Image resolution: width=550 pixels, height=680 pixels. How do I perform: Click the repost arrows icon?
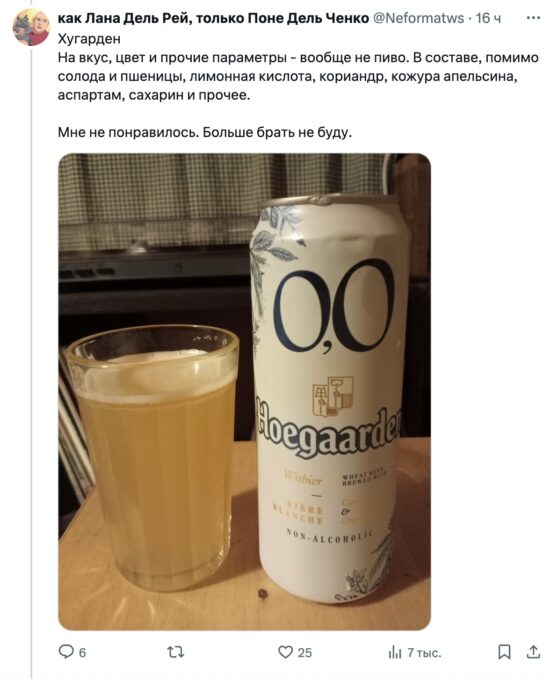coord(176,652)
